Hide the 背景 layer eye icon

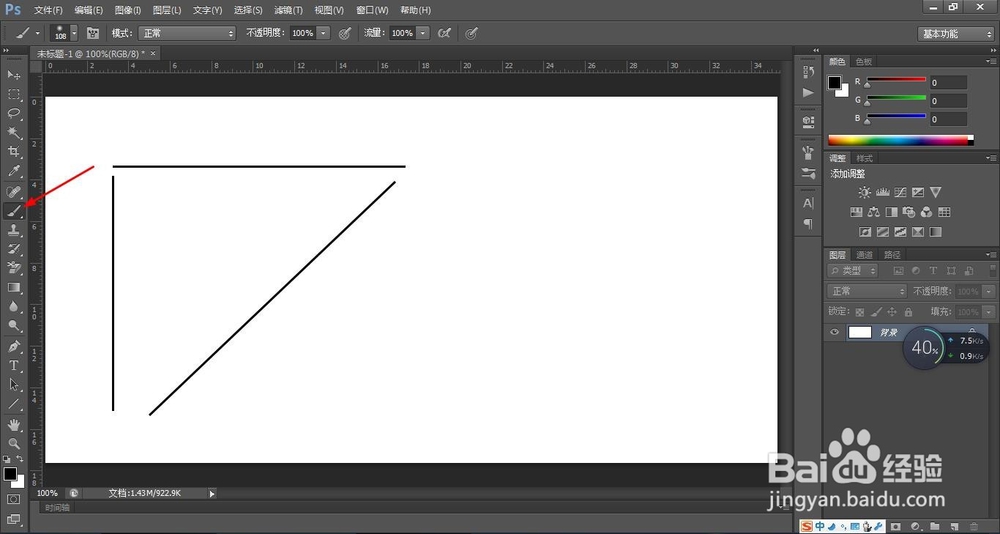(834, 332)
